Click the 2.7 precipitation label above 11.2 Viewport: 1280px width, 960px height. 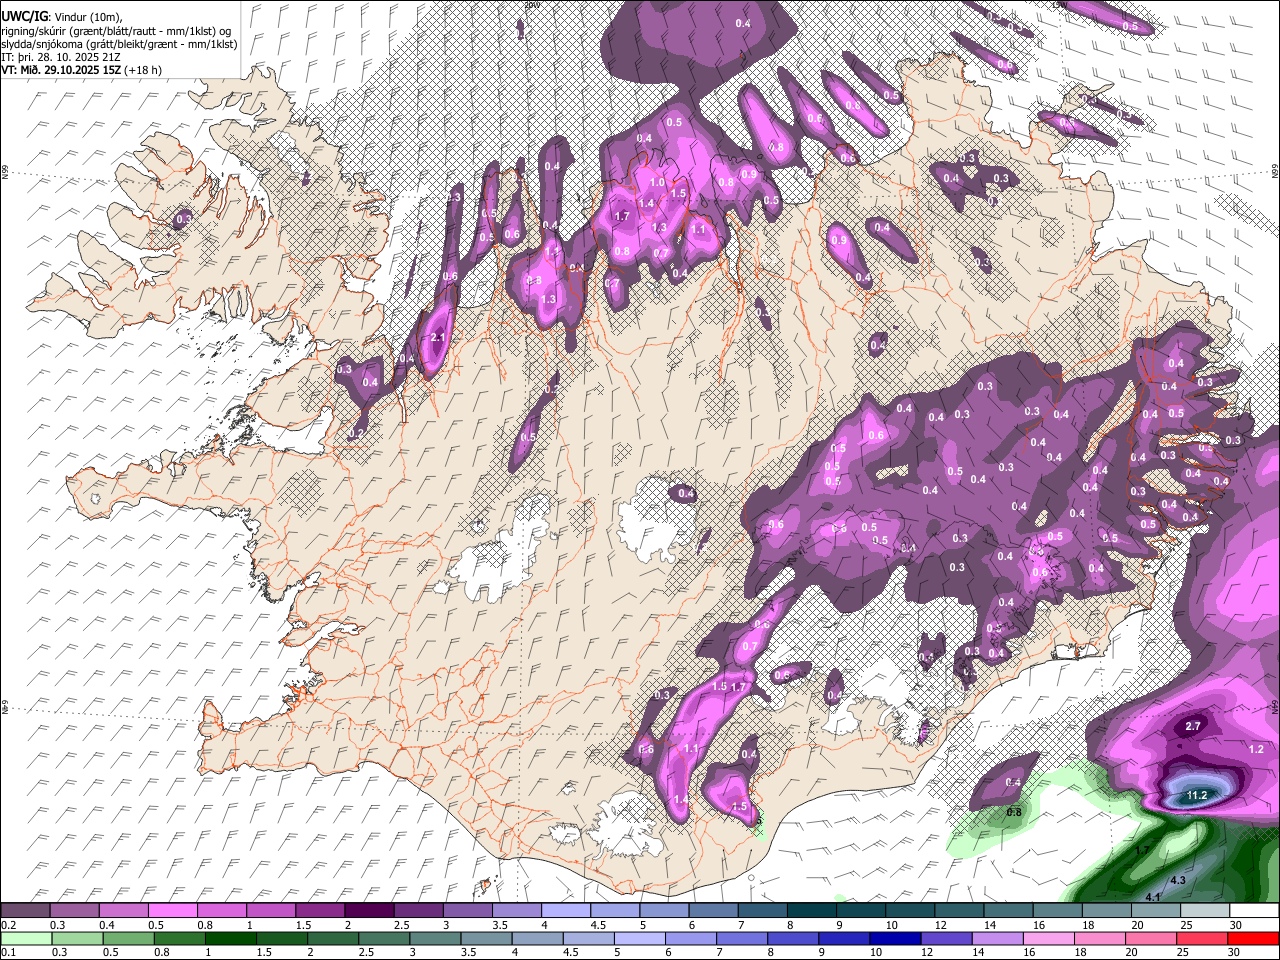tap(1192, 726)
